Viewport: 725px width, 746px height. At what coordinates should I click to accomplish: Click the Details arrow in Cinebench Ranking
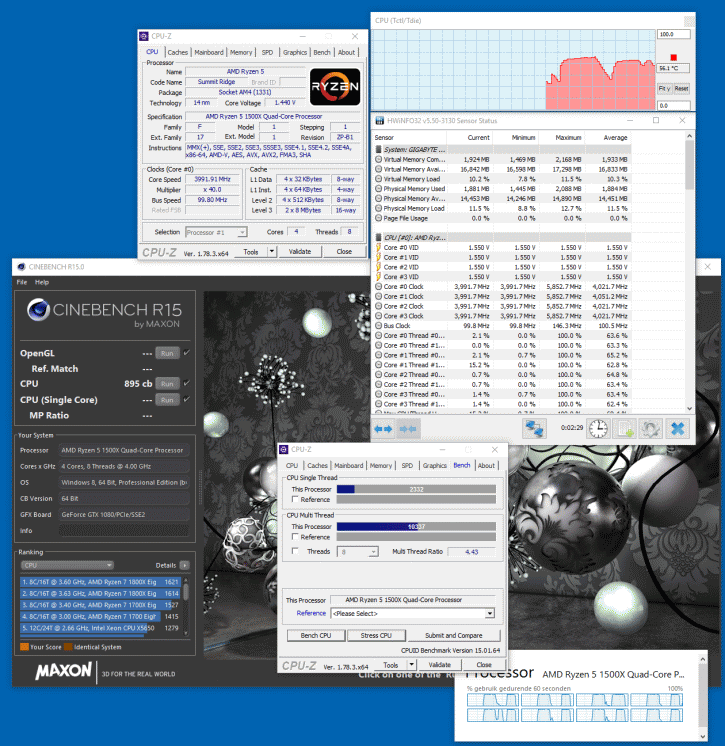coord(185,565)
